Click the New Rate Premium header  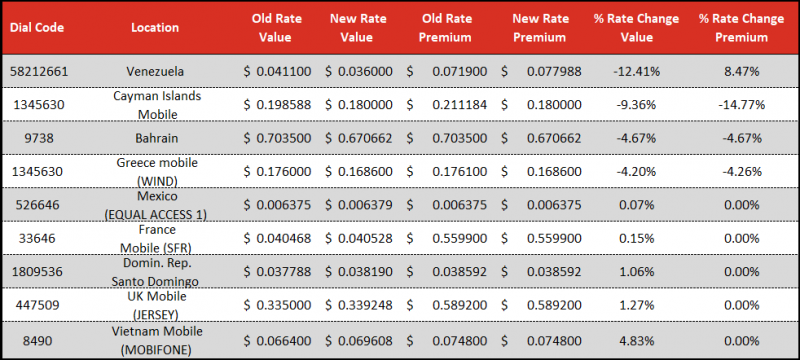540,28
